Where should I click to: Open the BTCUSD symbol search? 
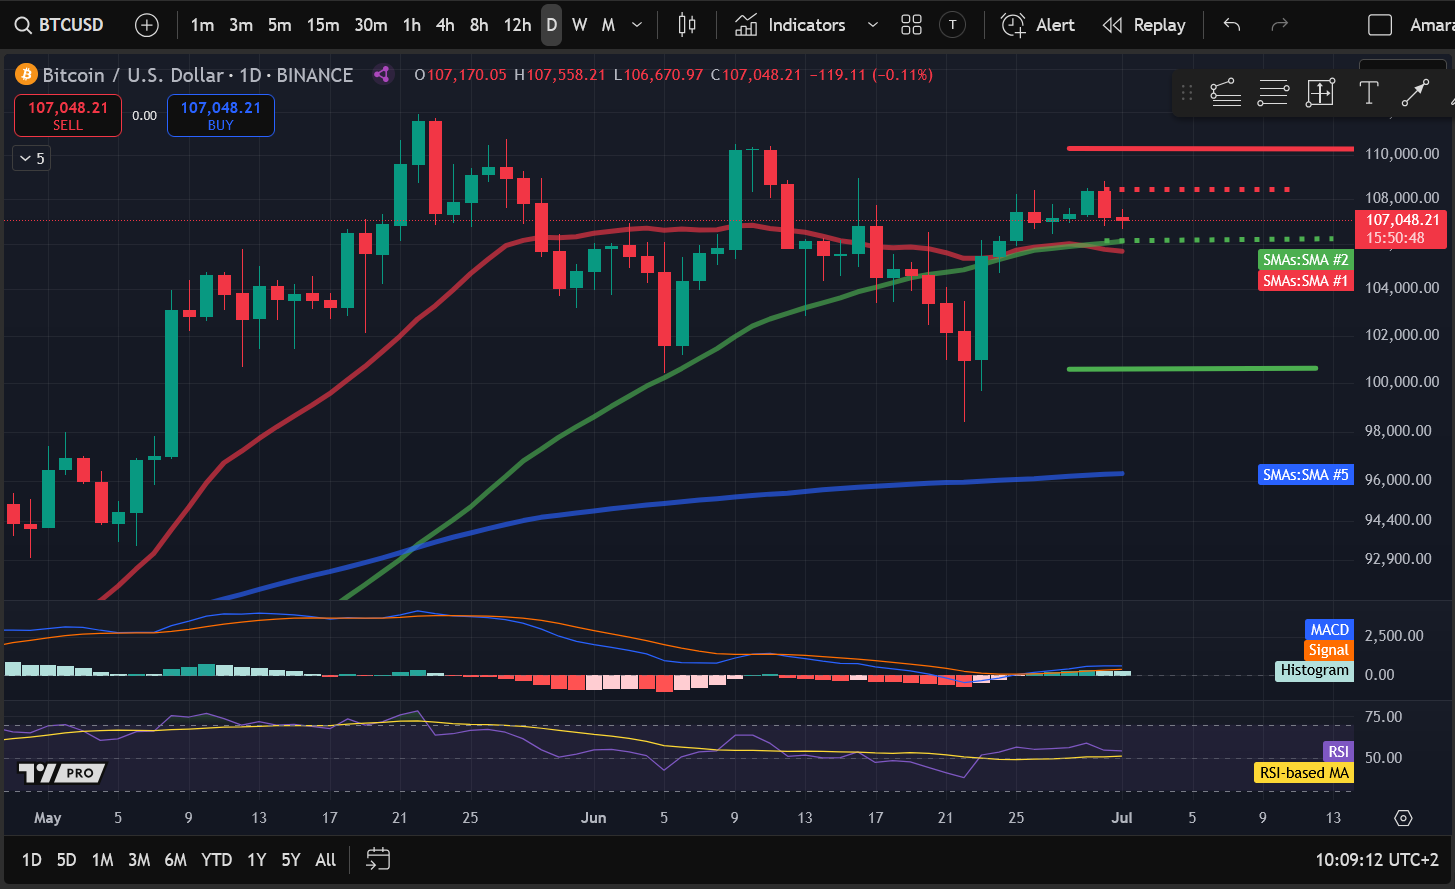pos(60,25)
